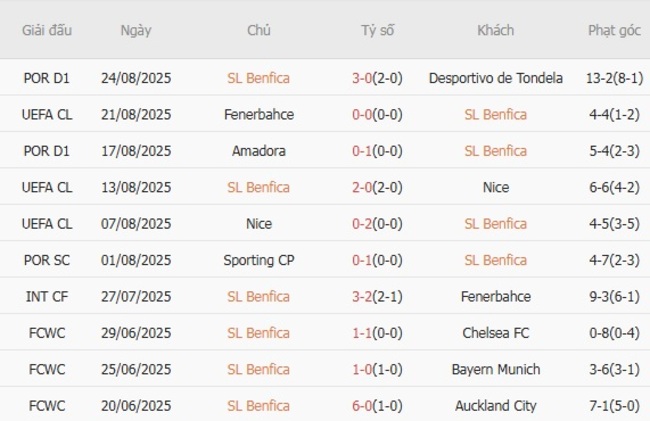
Task: Open the Desportivo de Tondela team link
Action: 495,77
